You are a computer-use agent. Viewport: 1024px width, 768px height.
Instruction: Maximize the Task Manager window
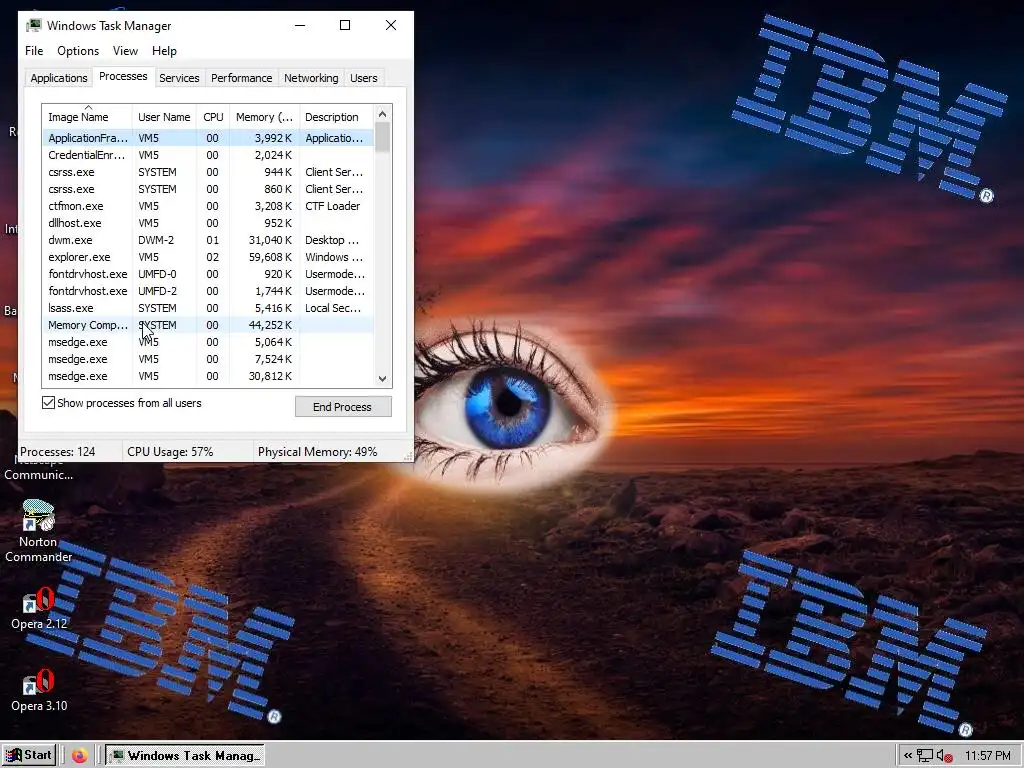tap(345, 25)
